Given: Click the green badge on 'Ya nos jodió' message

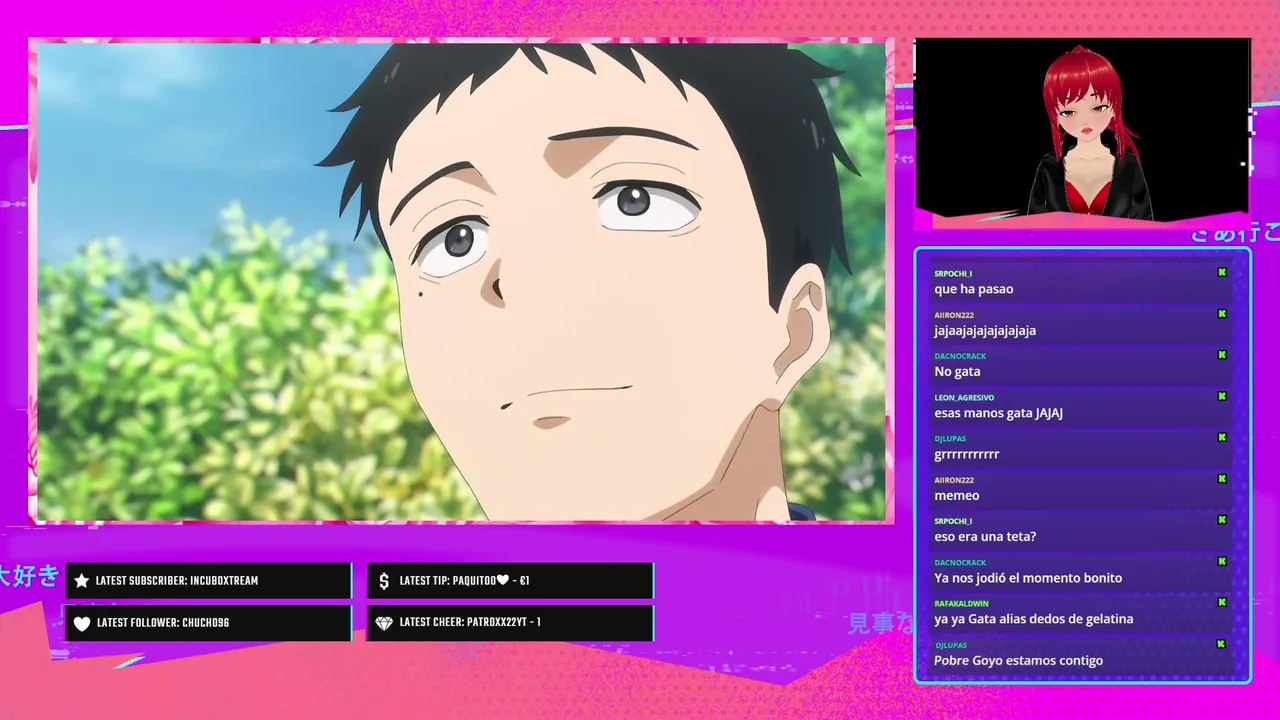Looking at the screenshot, I should coord(1221,562).
